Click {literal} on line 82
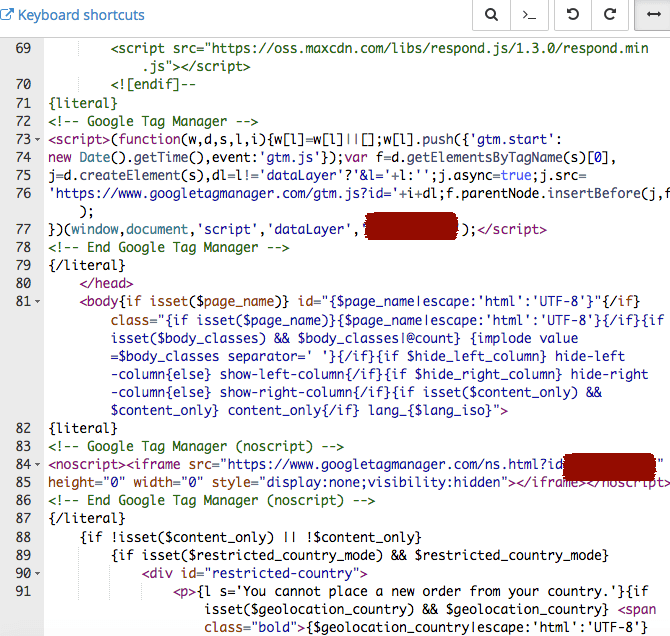 [83, 429]
